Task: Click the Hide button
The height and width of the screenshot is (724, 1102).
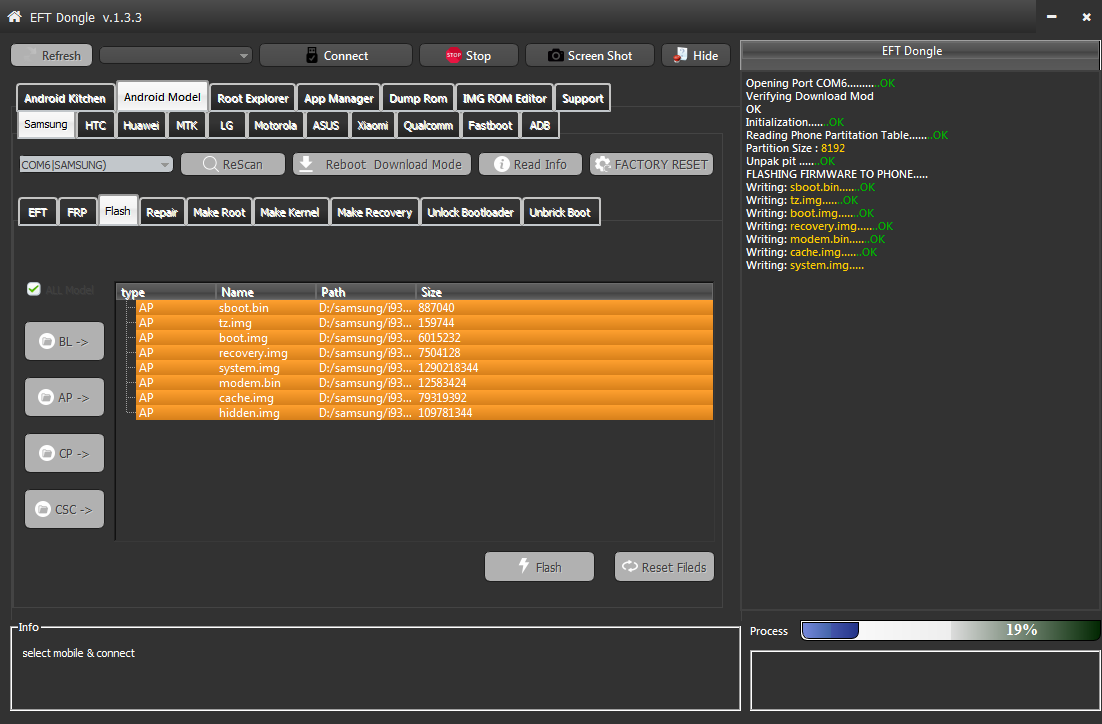Action: click(x=696, y=56)
